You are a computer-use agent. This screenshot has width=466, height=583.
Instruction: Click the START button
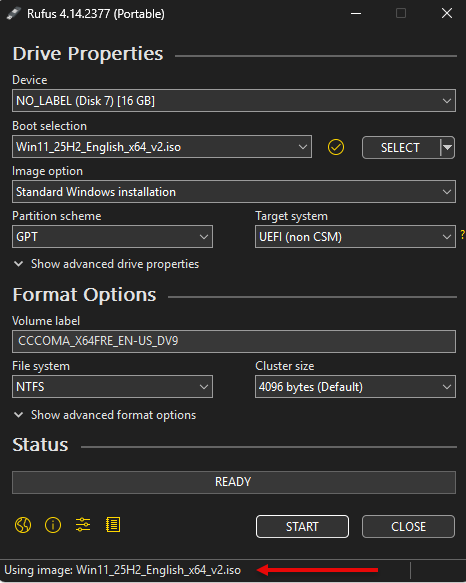302,526
